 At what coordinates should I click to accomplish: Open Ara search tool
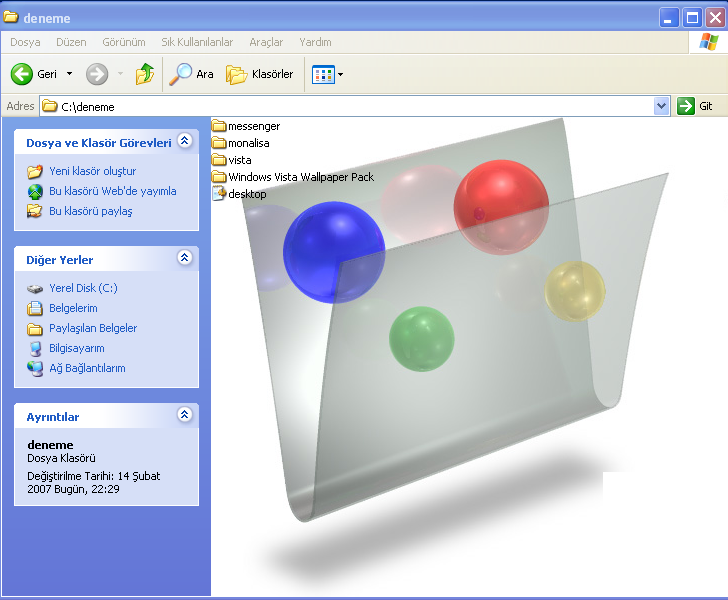tap(192, 74)
